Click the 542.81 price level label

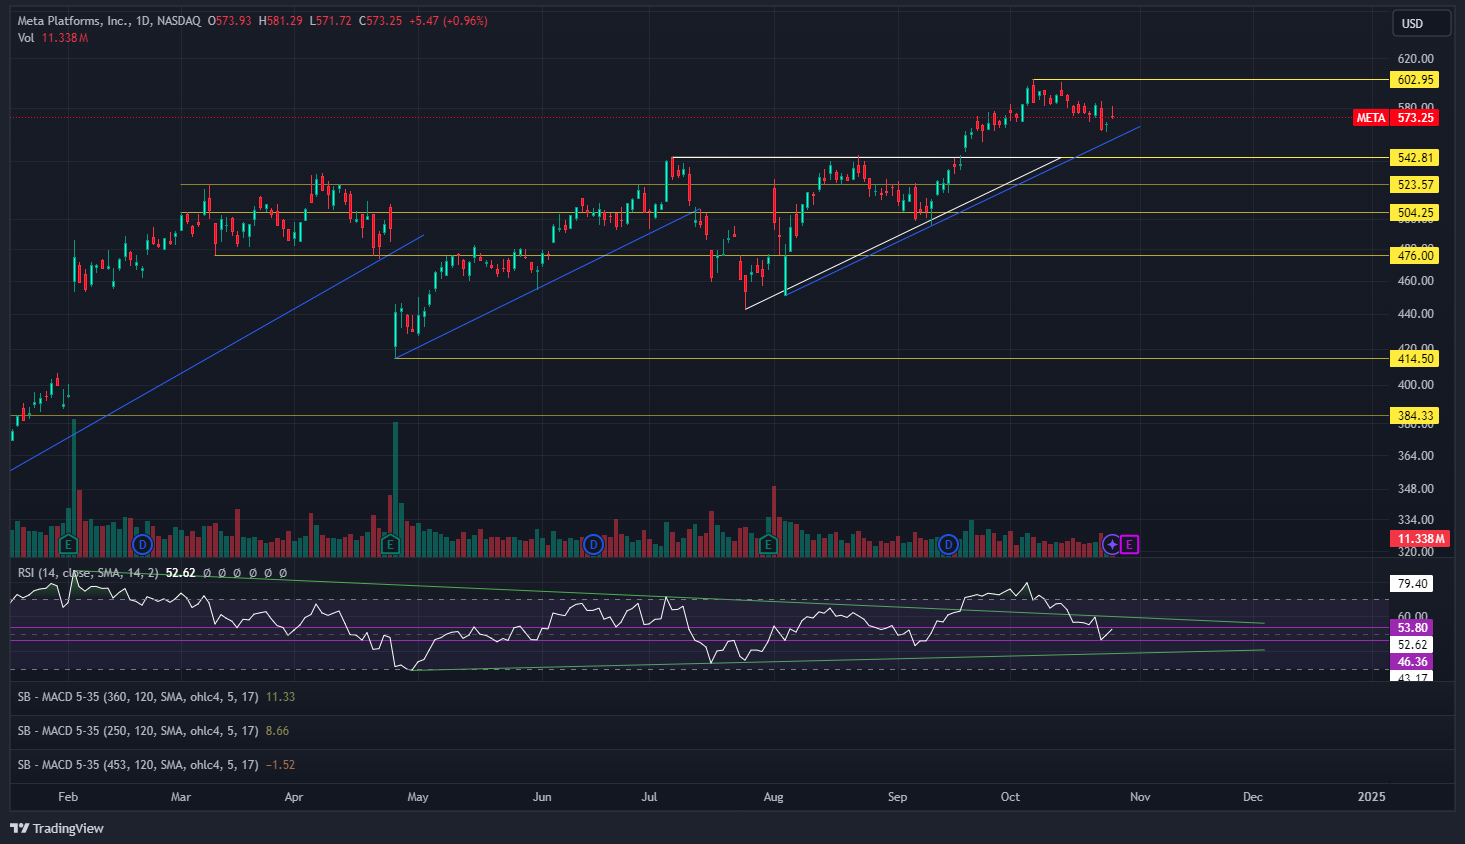point(1415,158)
